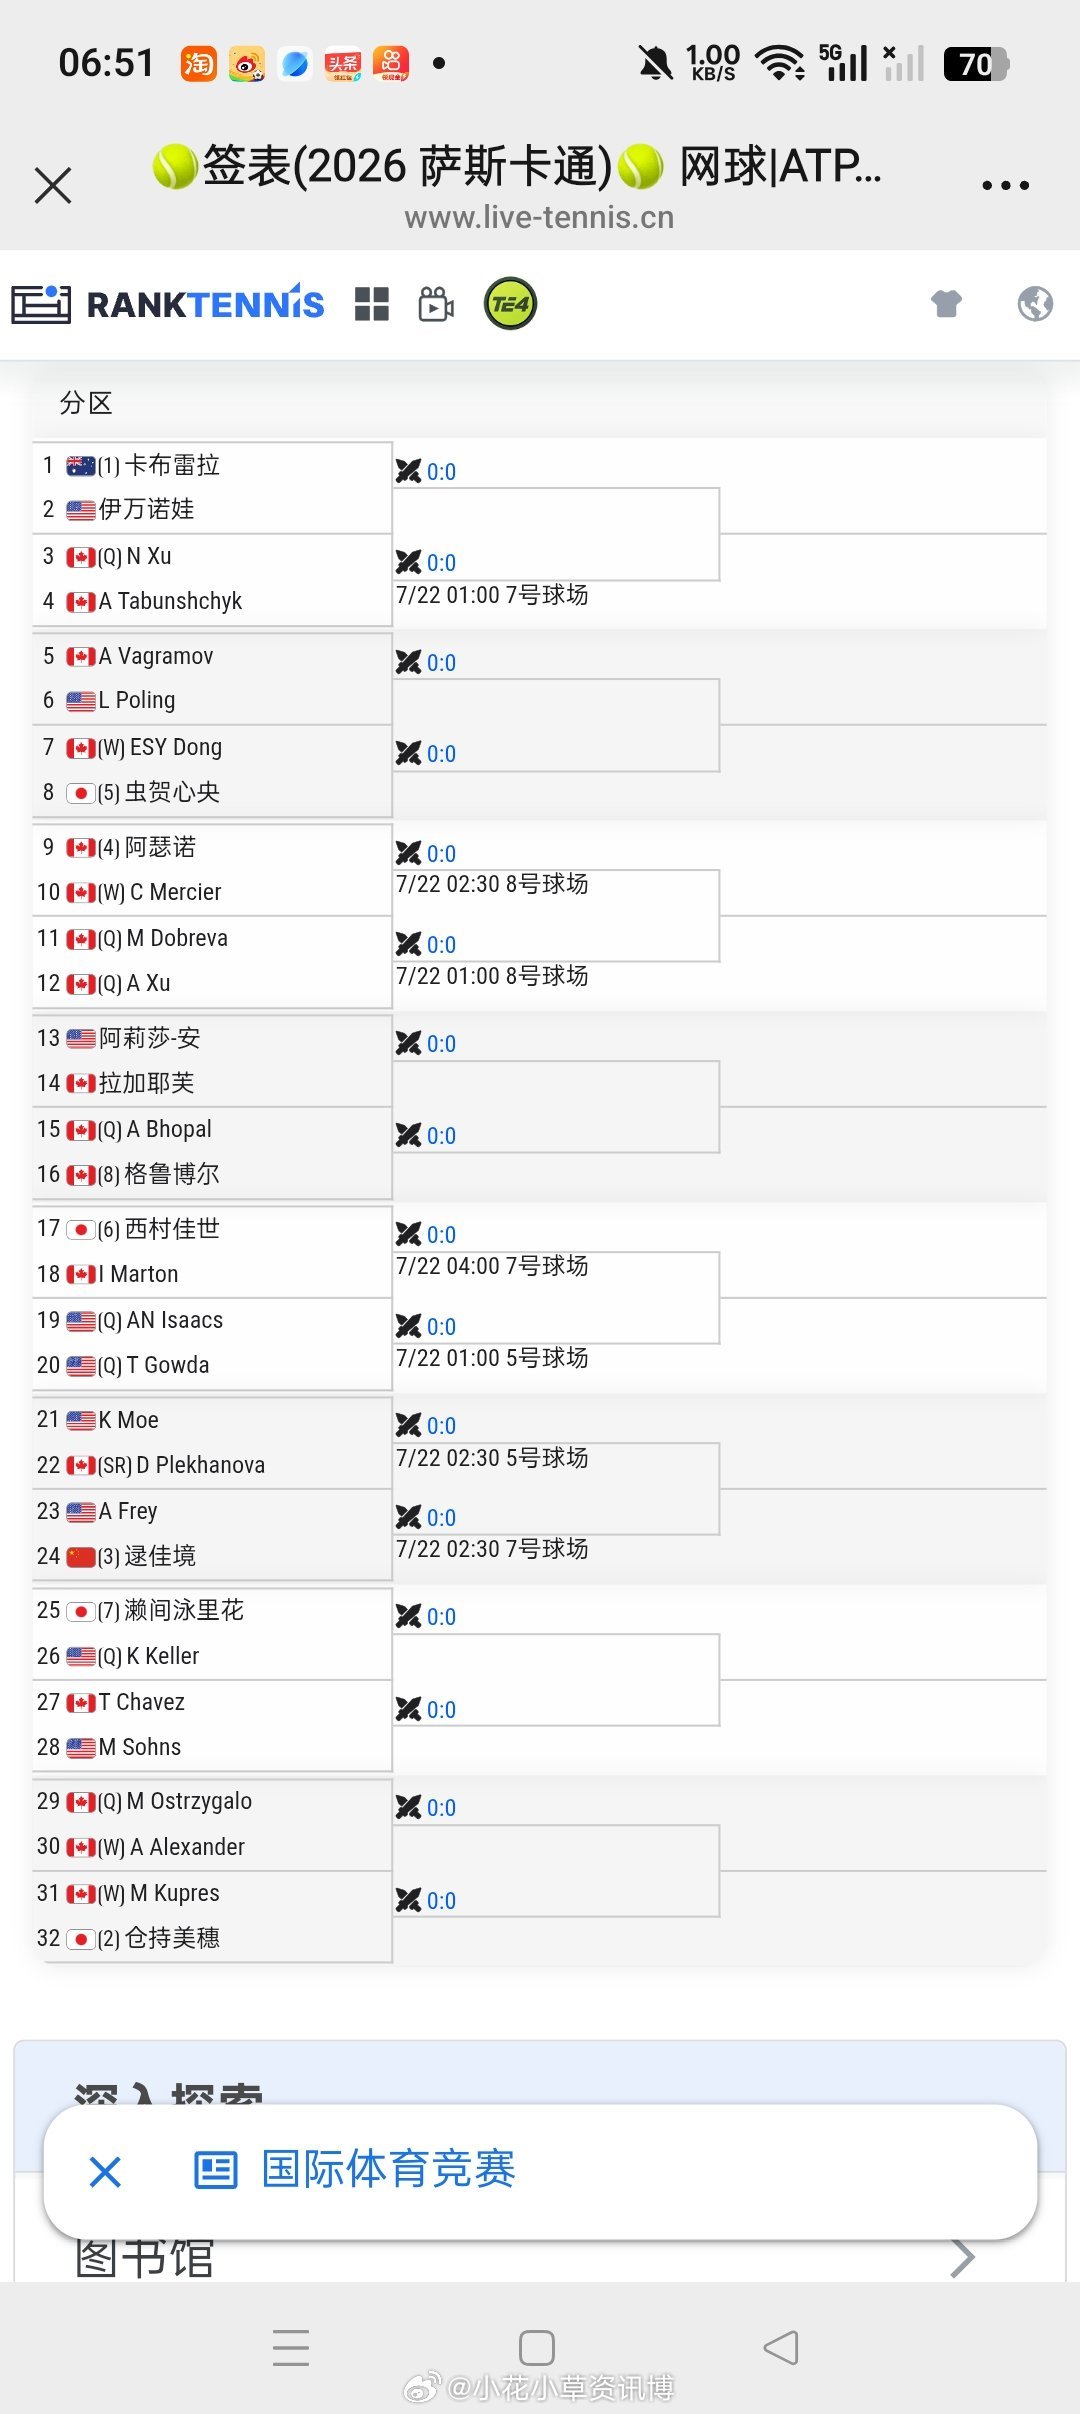Open the grid apps menu icon
The width and height of the screenshot is (1080, 2414).
click(372, 304)
